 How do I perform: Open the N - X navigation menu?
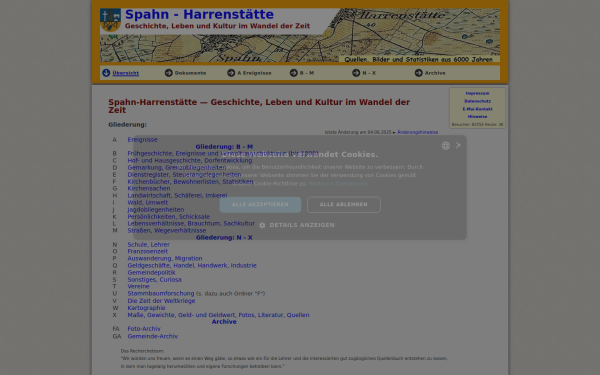point(369,73)
